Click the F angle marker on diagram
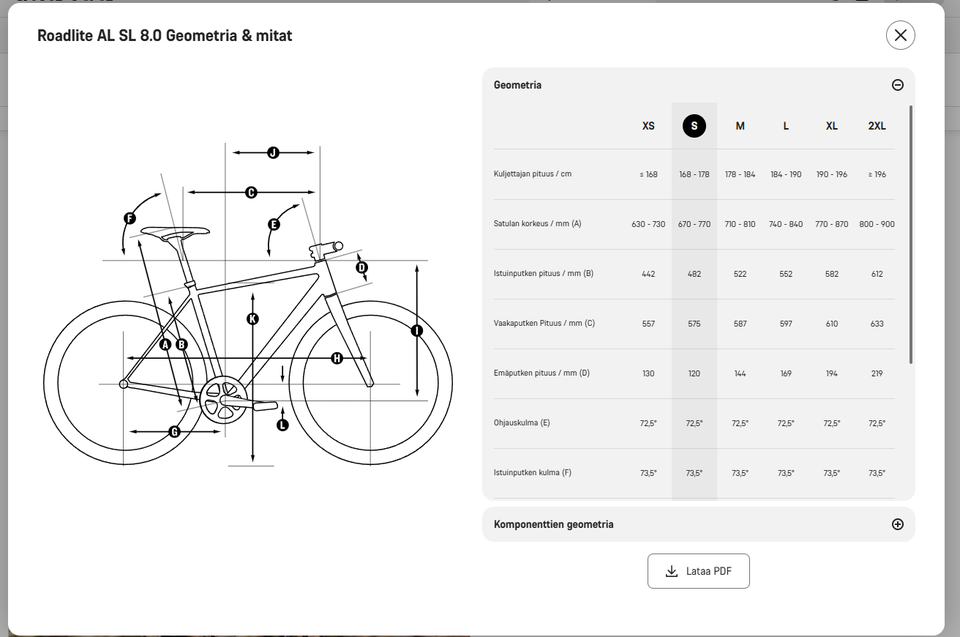The width and height of the screenshot is (960, 637). tap(130, 218)
